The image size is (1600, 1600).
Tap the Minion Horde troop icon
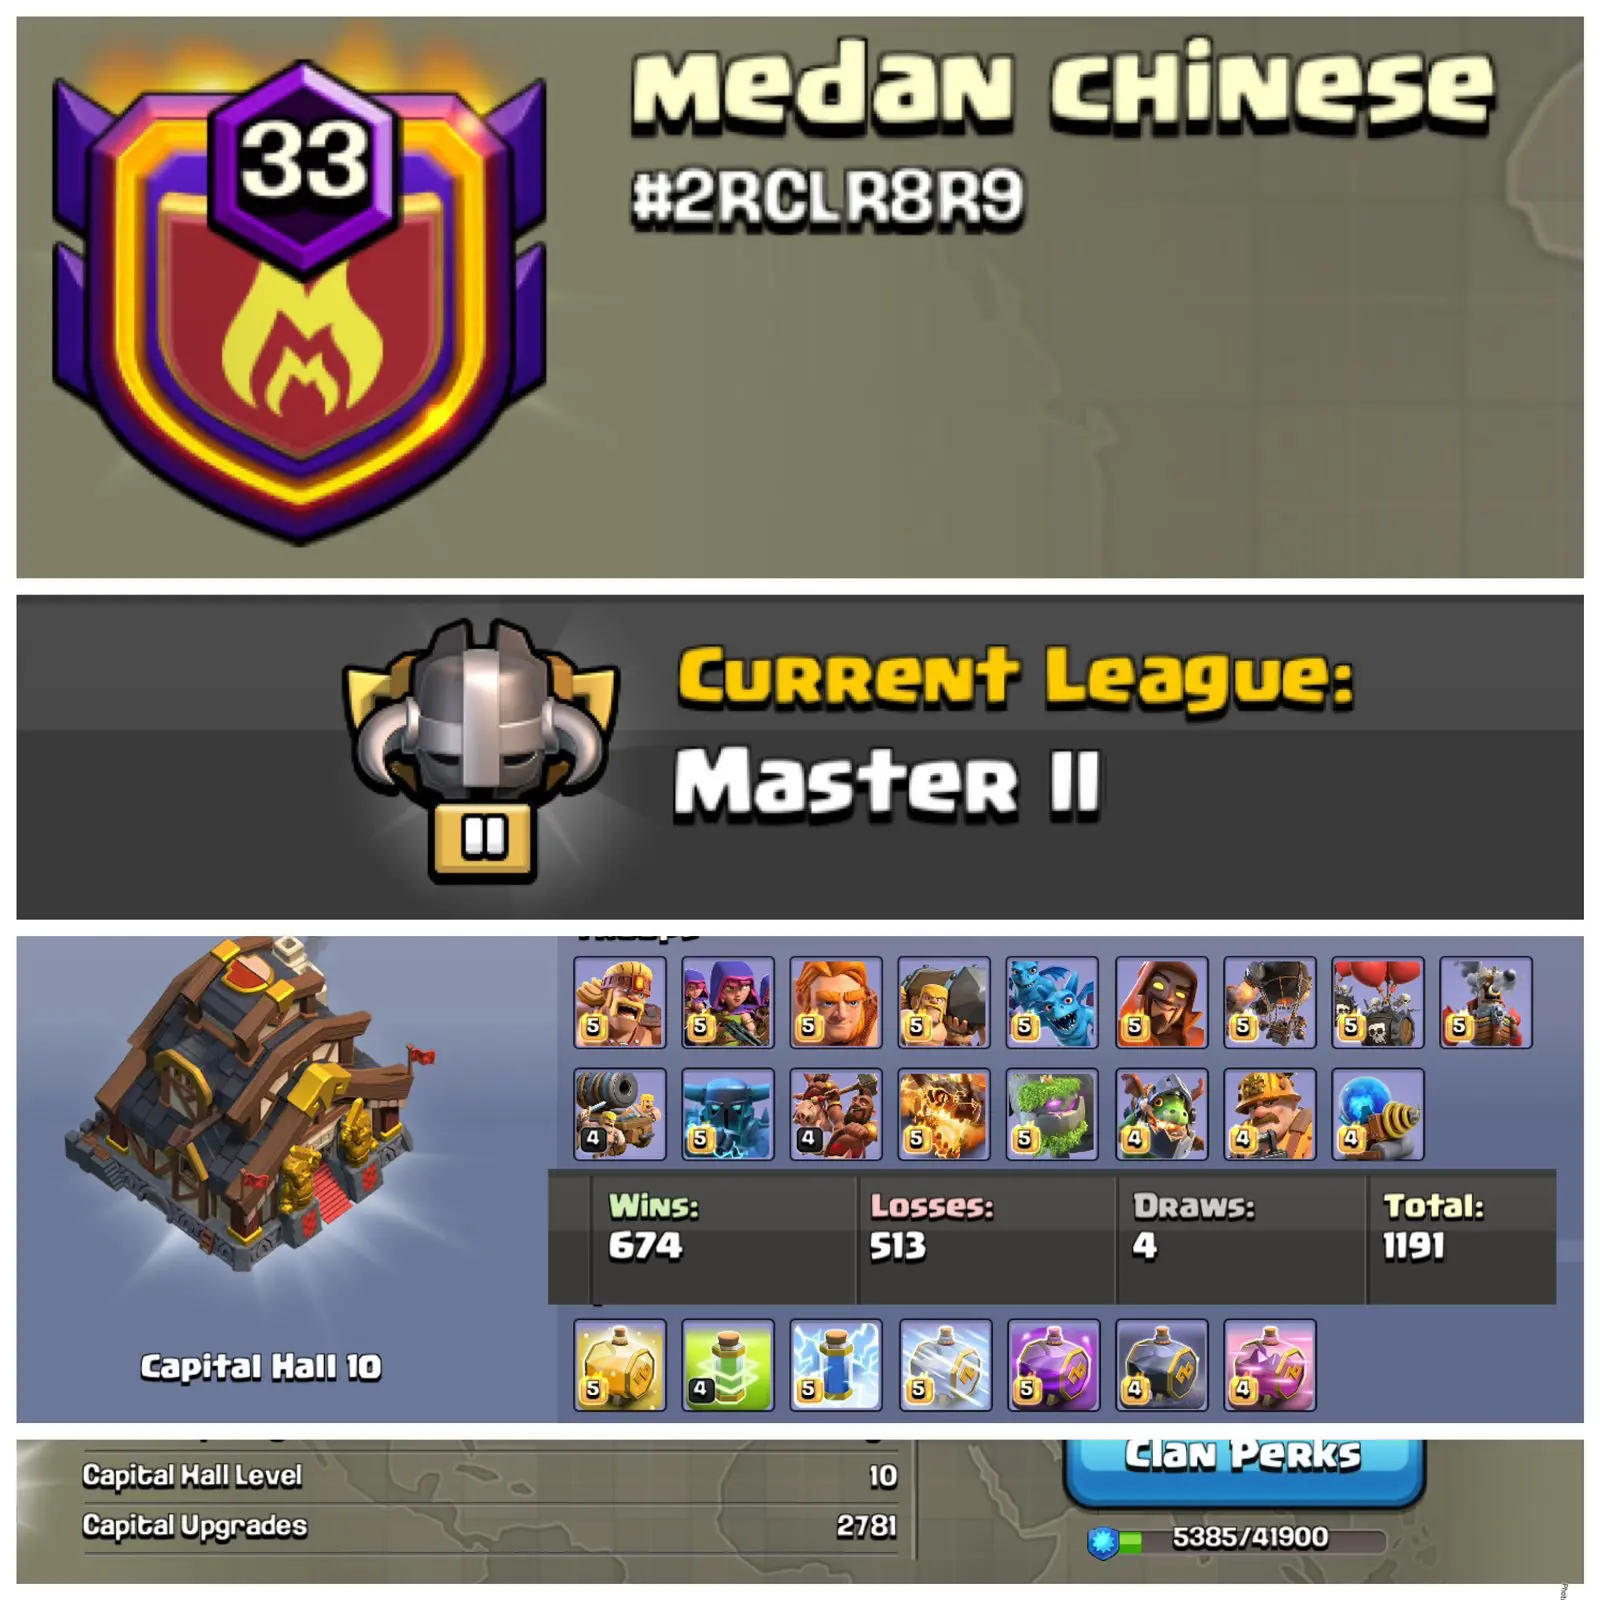click(x=1052, y=1002)
